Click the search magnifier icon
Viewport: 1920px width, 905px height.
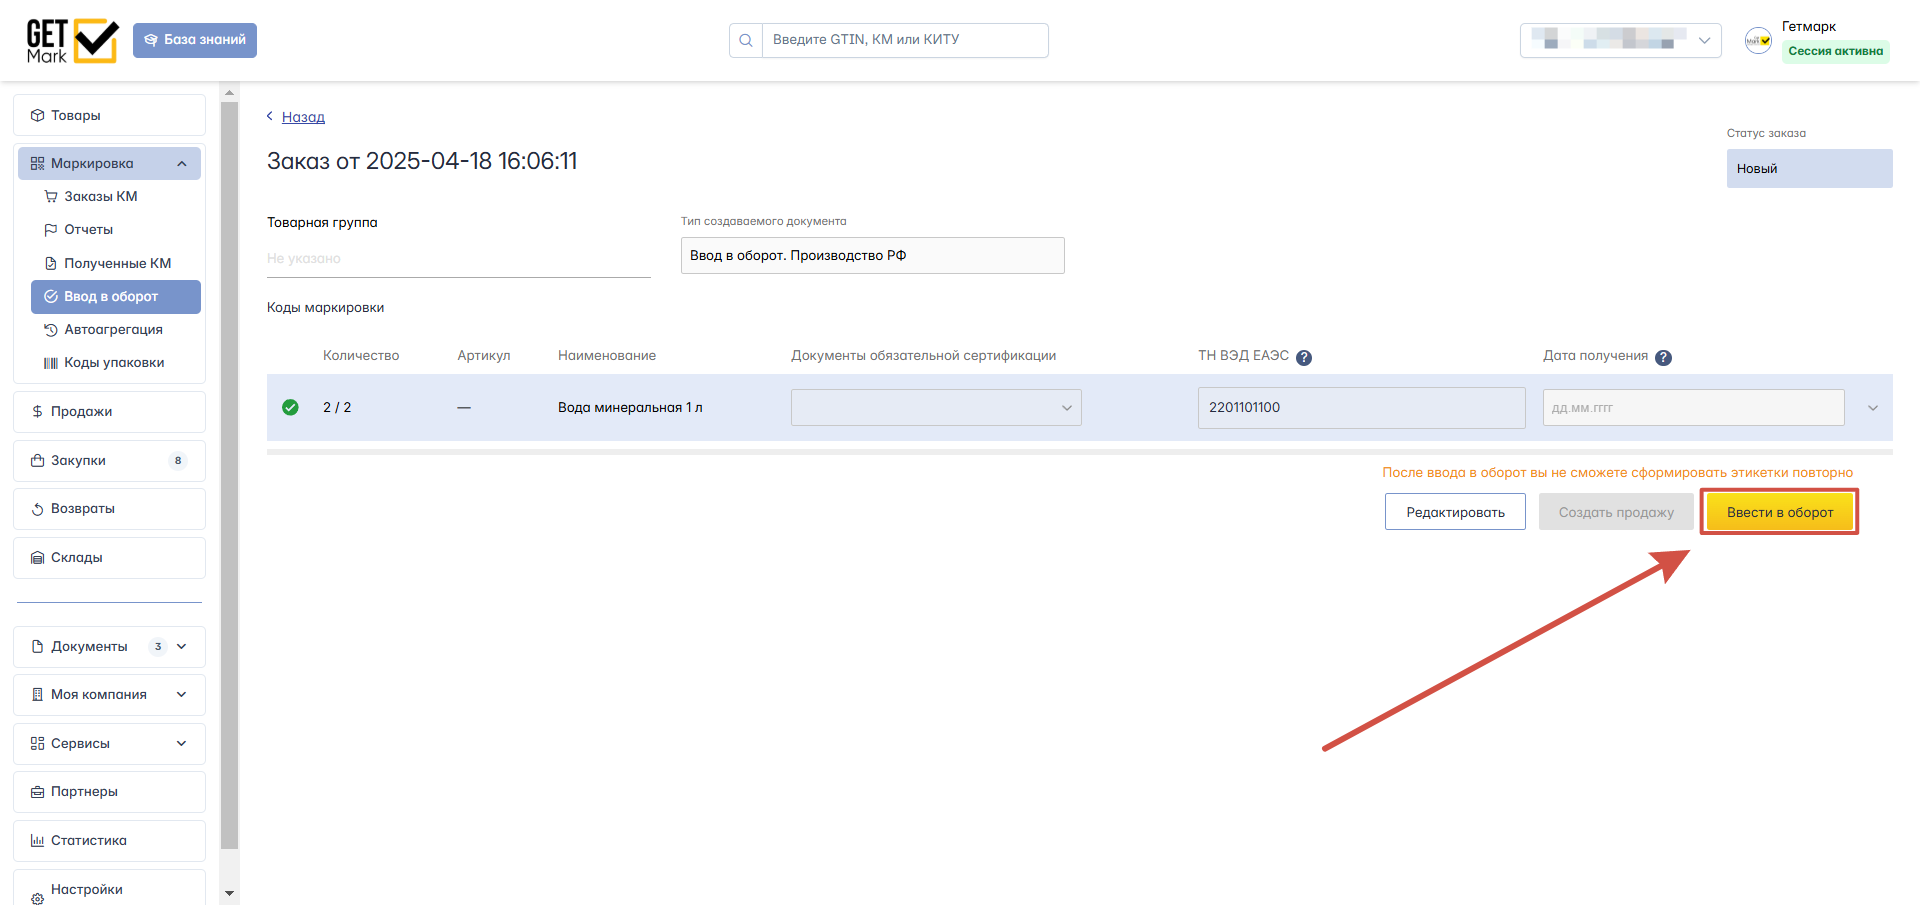point(746,41)
